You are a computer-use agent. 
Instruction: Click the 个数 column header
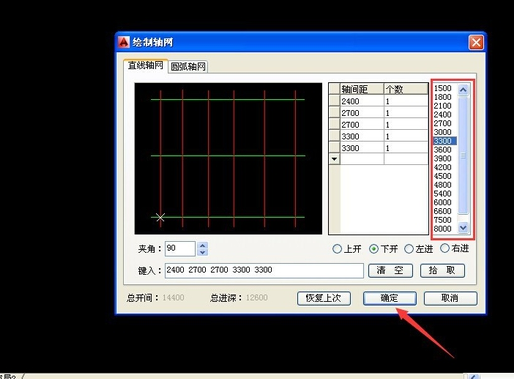[x=406, y=89]
